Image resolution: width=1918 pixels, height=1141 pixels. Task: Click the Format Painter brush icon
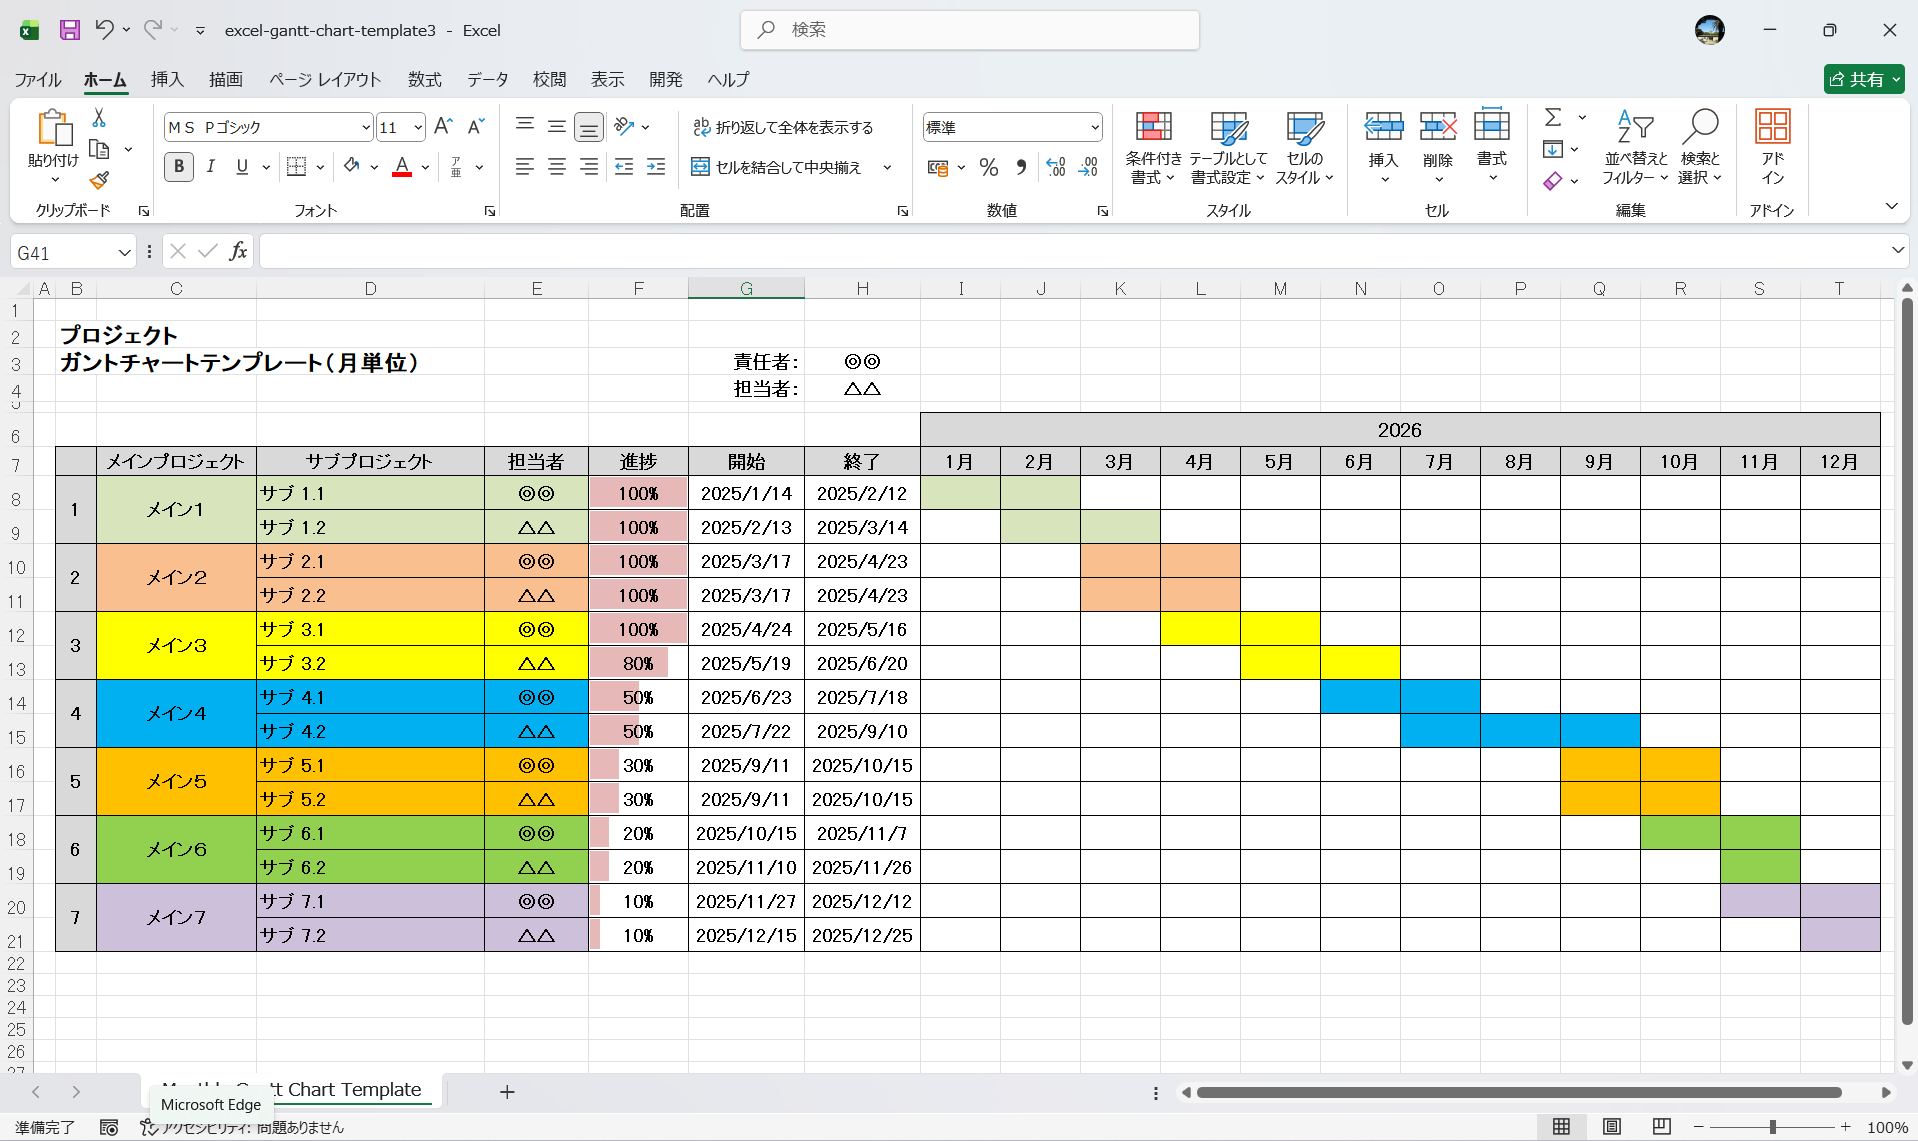point(99,181)
